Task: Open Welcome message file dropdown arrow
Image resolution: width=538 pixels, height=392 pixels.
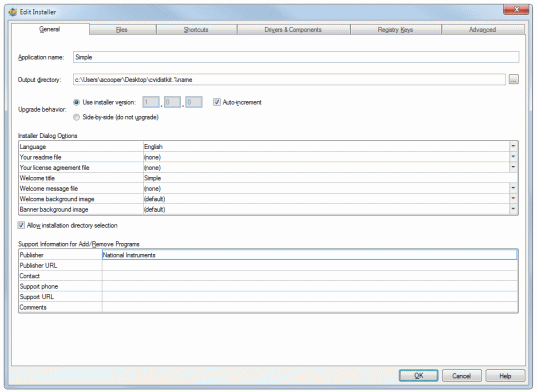Action: pos(513,188)
